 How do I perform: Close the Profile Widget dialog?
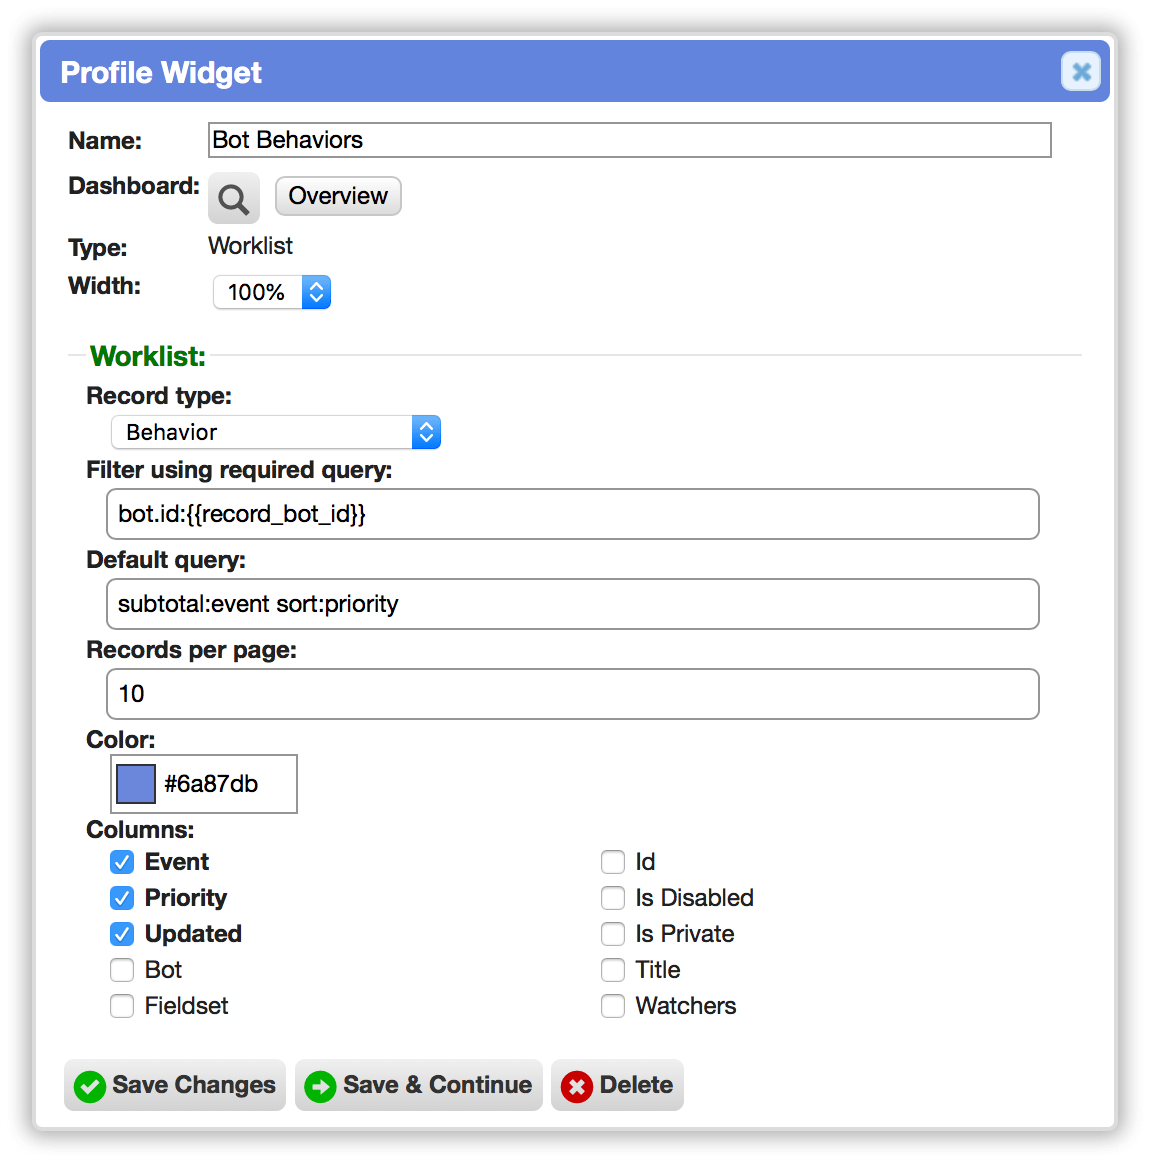tap(1081, 72)
